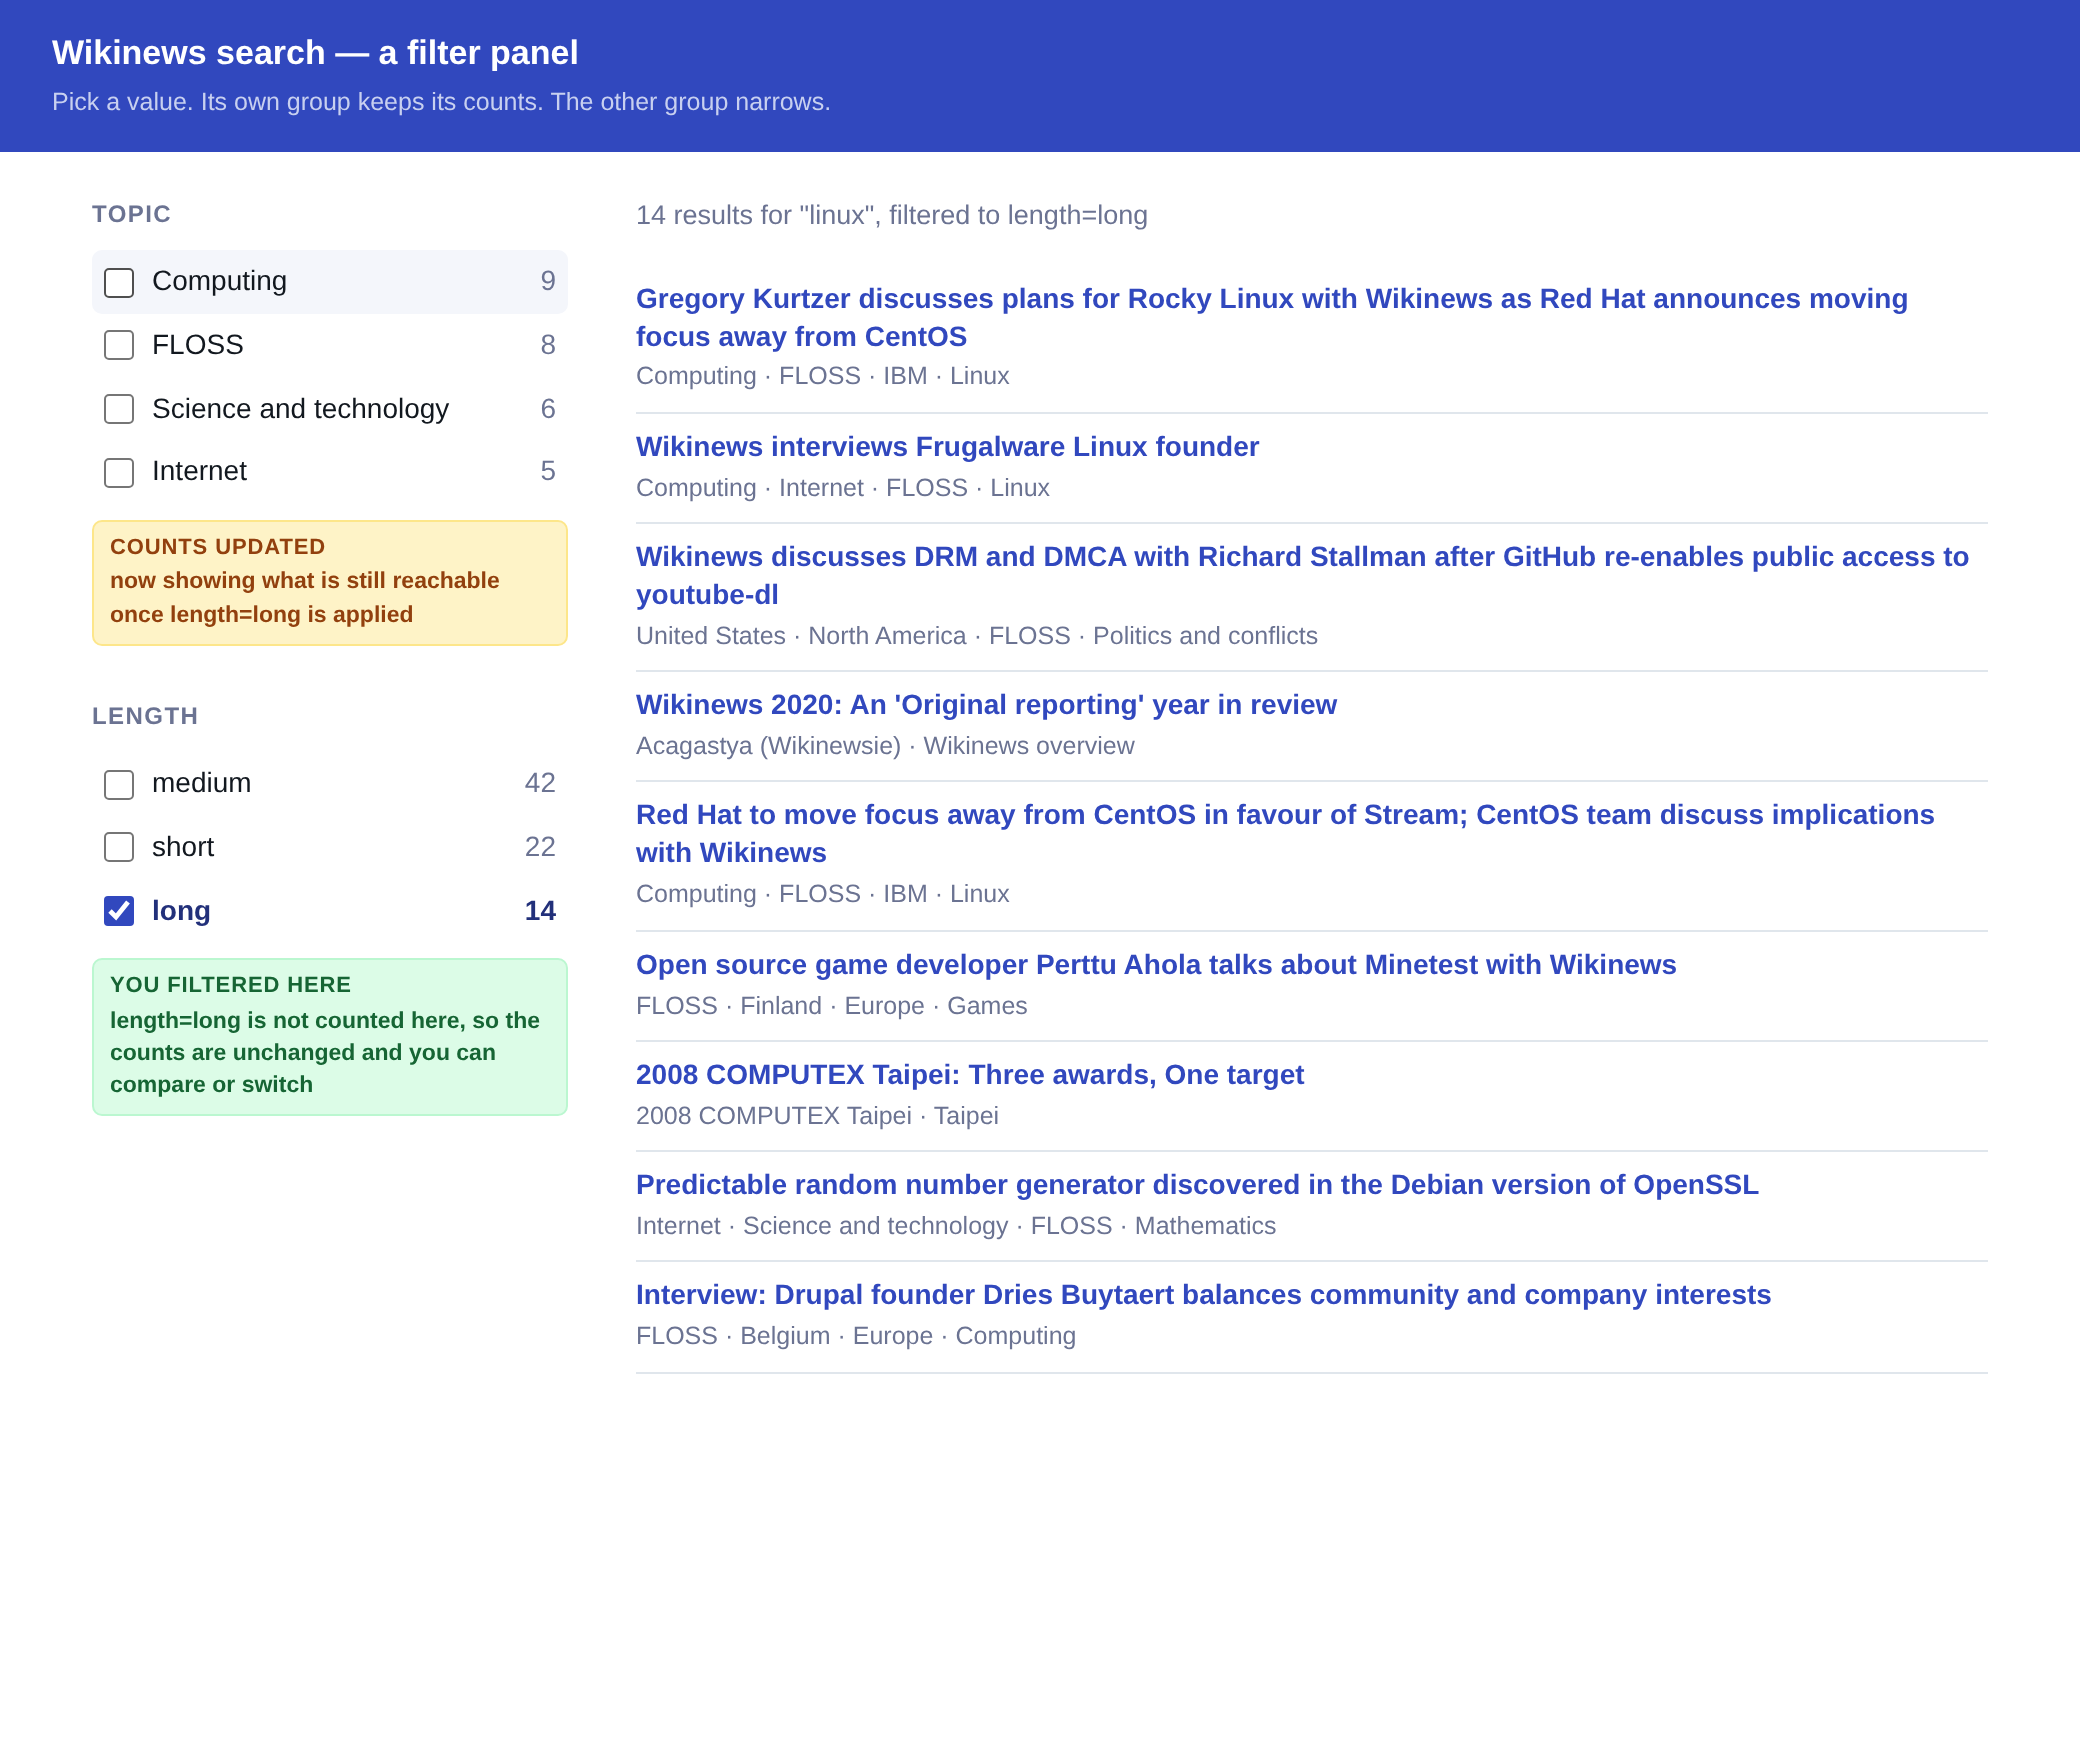Select the medium length checkbox
This screenshot has height=1760, width=2080.
(x=119, y=784)
